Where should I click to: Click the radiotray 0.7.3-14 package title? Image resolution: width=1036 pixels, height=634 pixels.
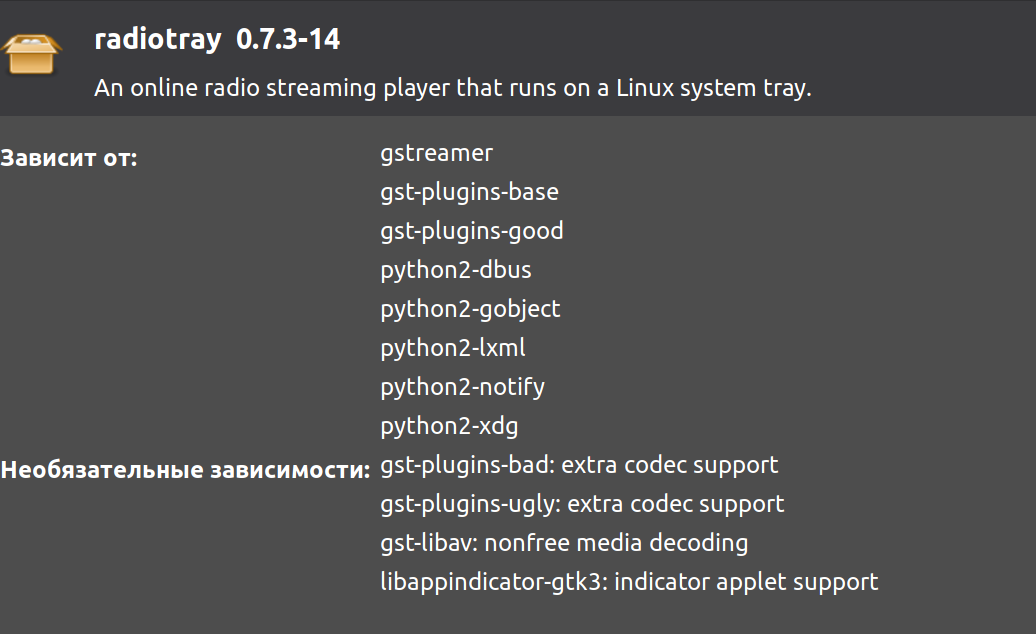[217, 40]
